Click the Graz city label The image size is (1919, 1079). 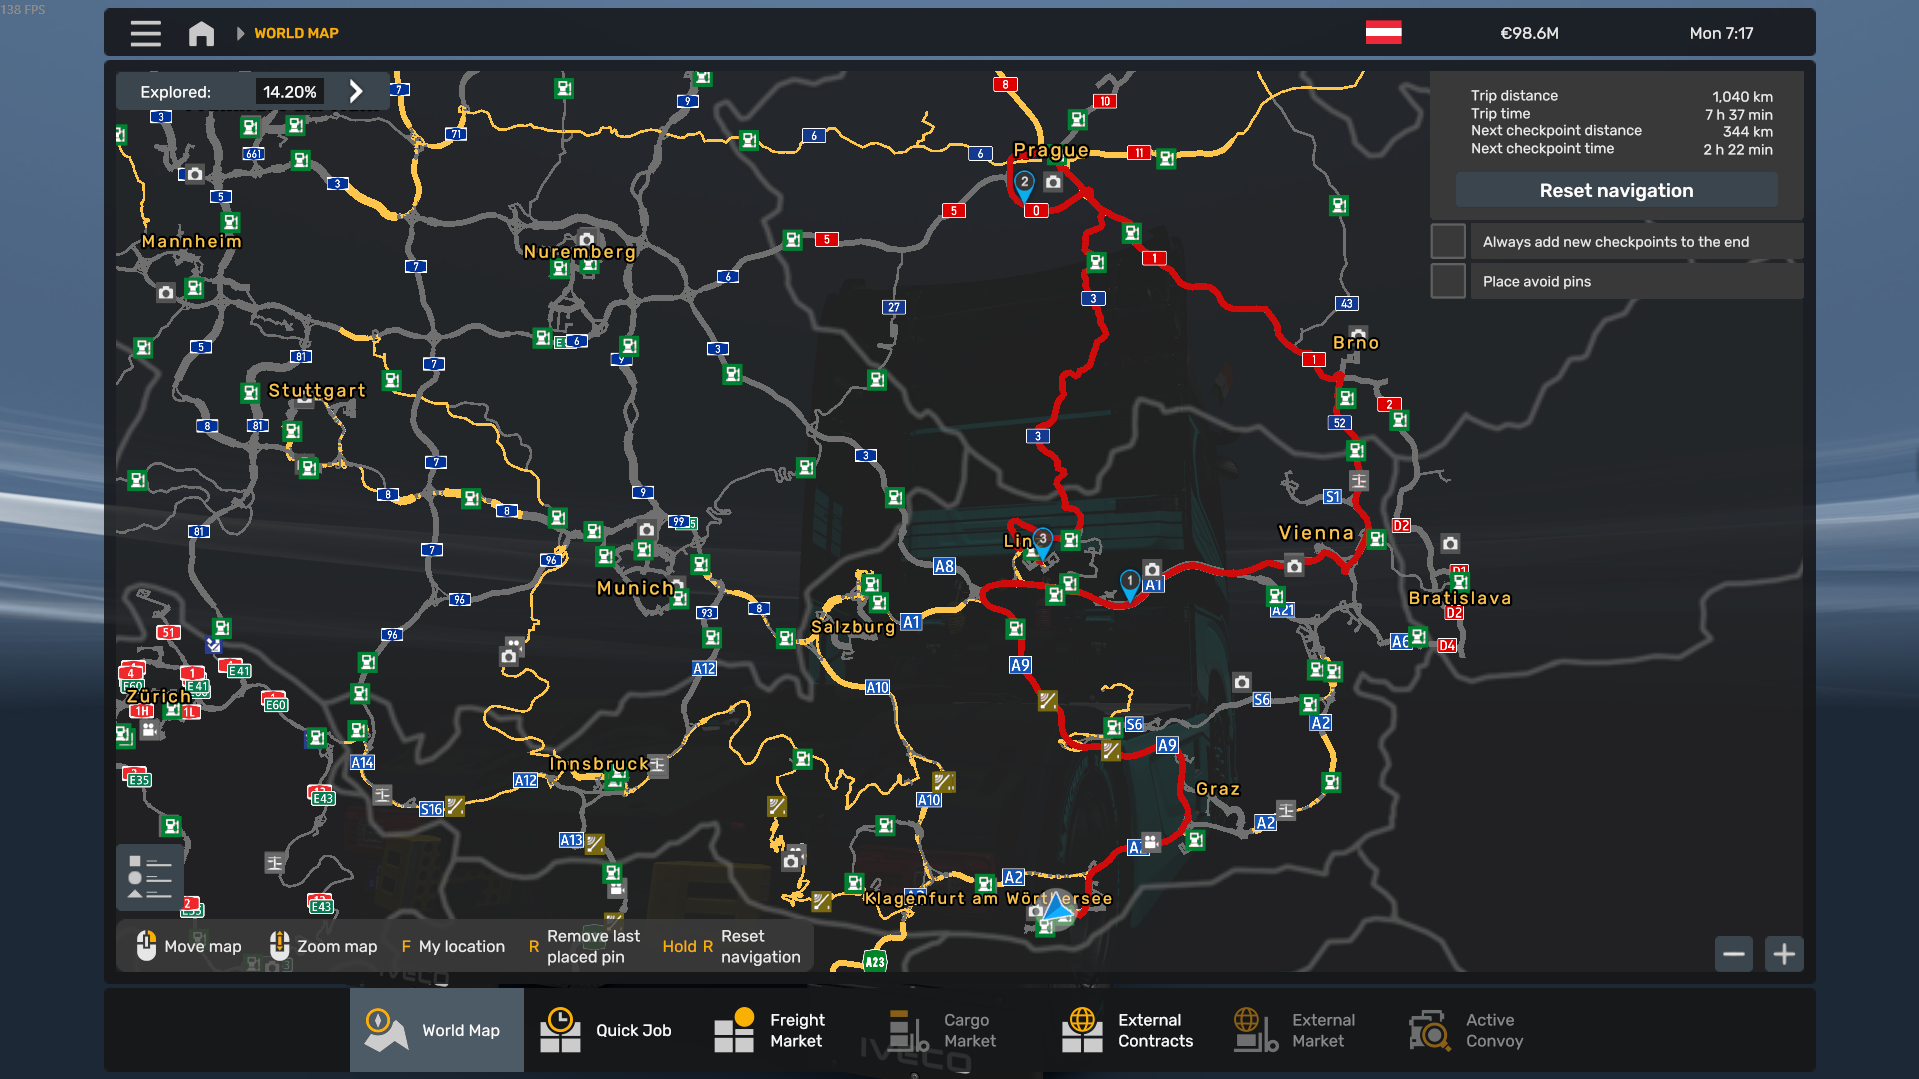coord(1218,789)
